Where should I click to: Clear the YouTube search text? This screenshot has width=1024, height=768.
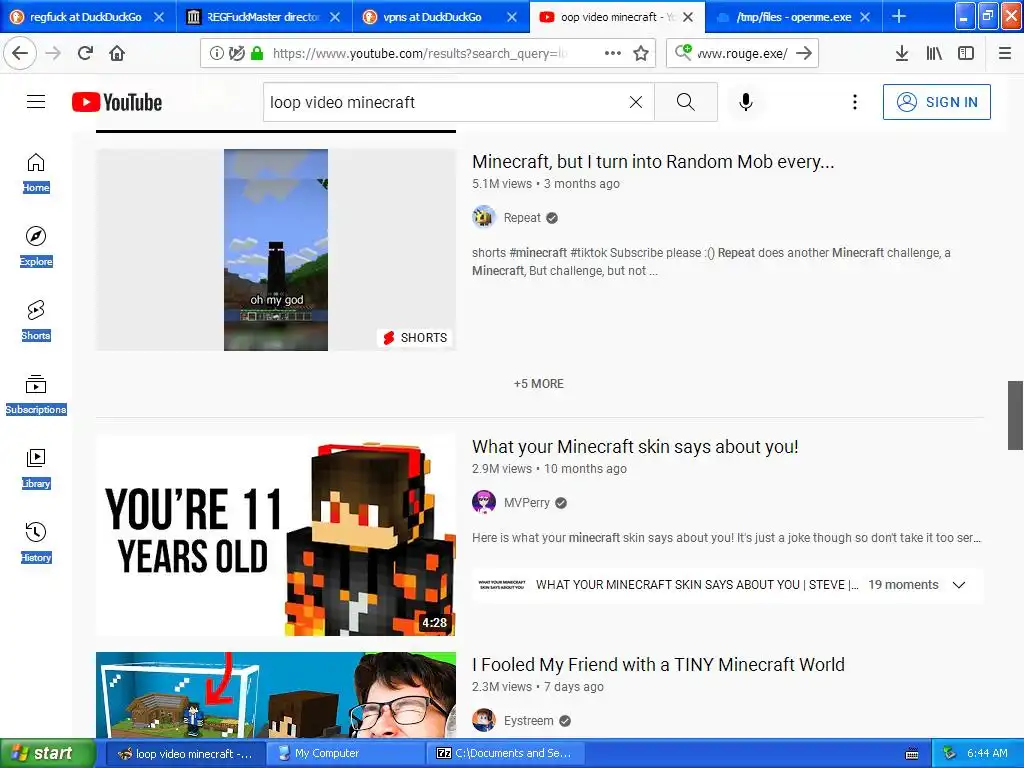click(x=636, y=102)
